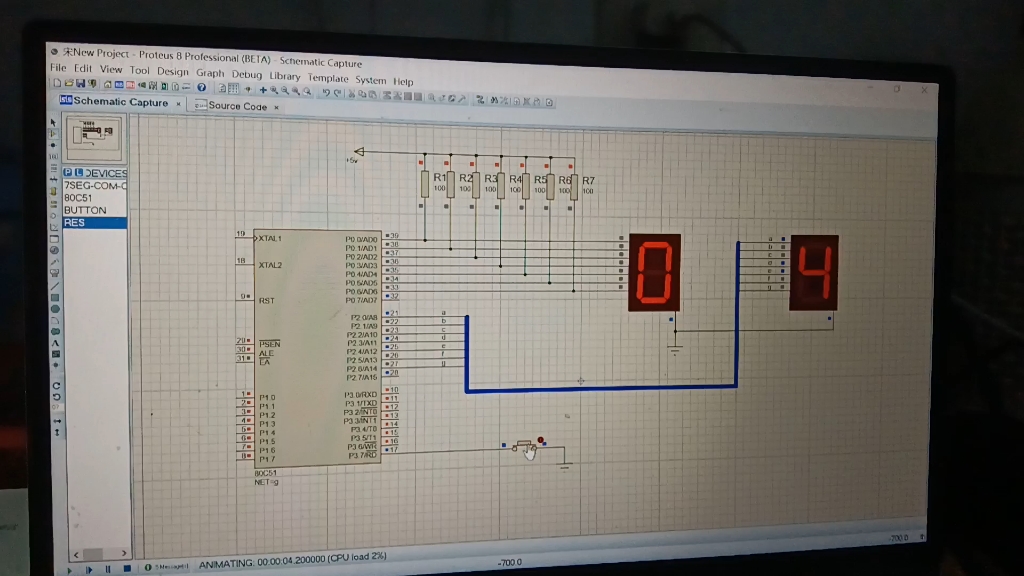Image resolution: width=1024 pixels, height=576 pixels.
Task: Click the Zoom Out magnifier icon
Action: (285, 90)
